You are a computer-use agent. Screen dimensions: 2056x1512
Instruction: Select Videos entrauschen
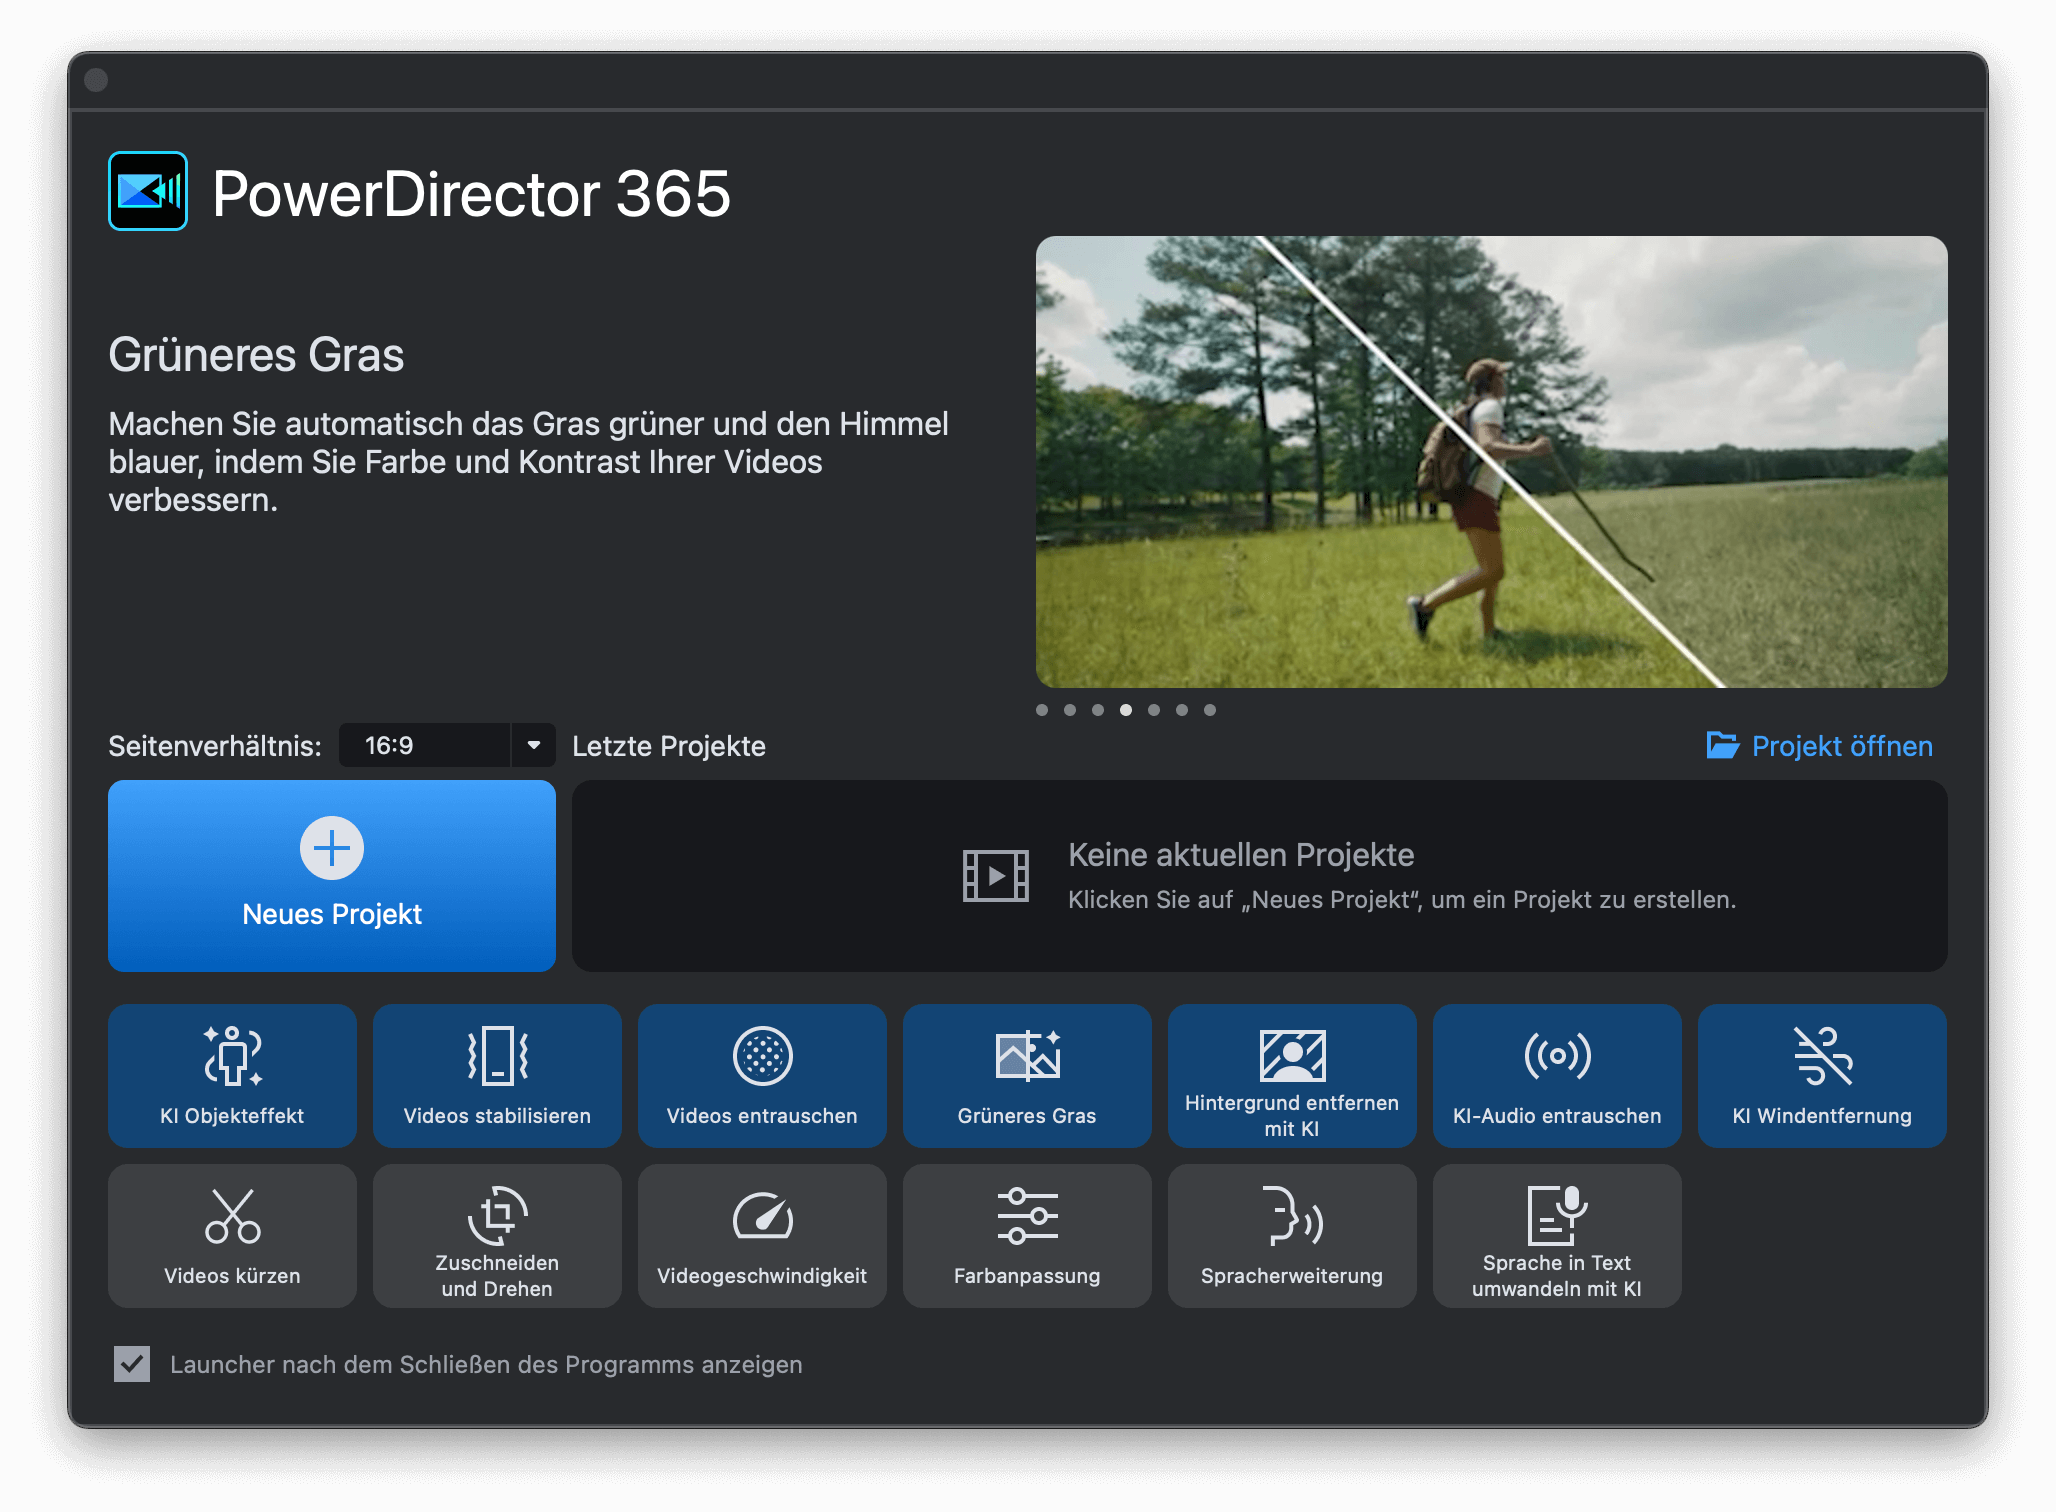762,1076
